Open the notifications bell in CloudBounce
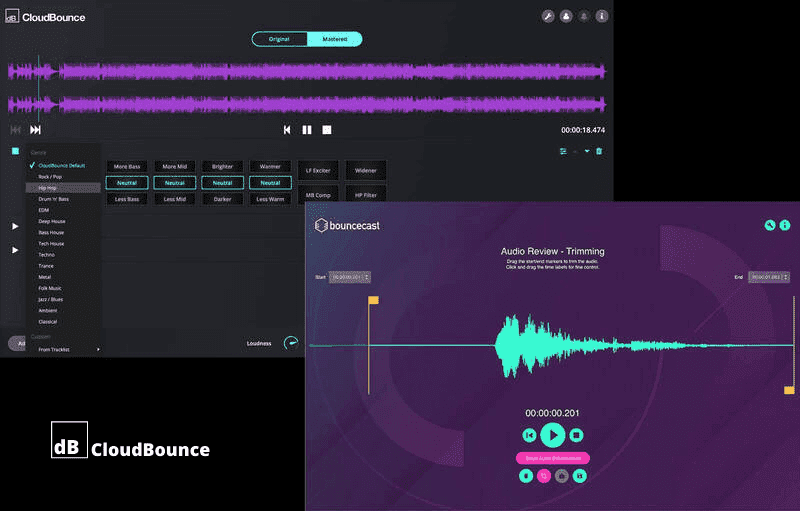The width and height of the screenshot is (800, 511). pyautogui.click(x=584, y=16)
